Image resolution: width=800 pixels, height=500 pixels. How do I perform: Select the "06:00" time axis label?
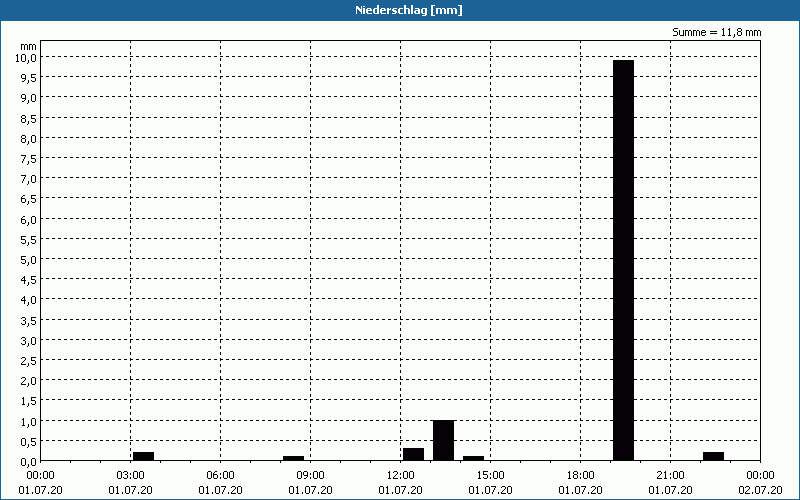pos(220,476)
